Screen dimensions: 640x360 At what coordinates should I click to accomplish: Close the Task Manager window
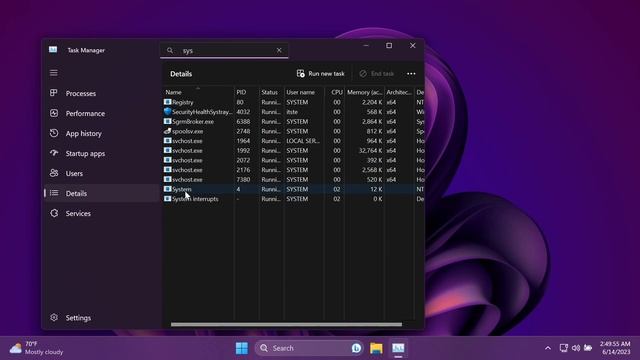pyautogui.click(x=413, y=46)
